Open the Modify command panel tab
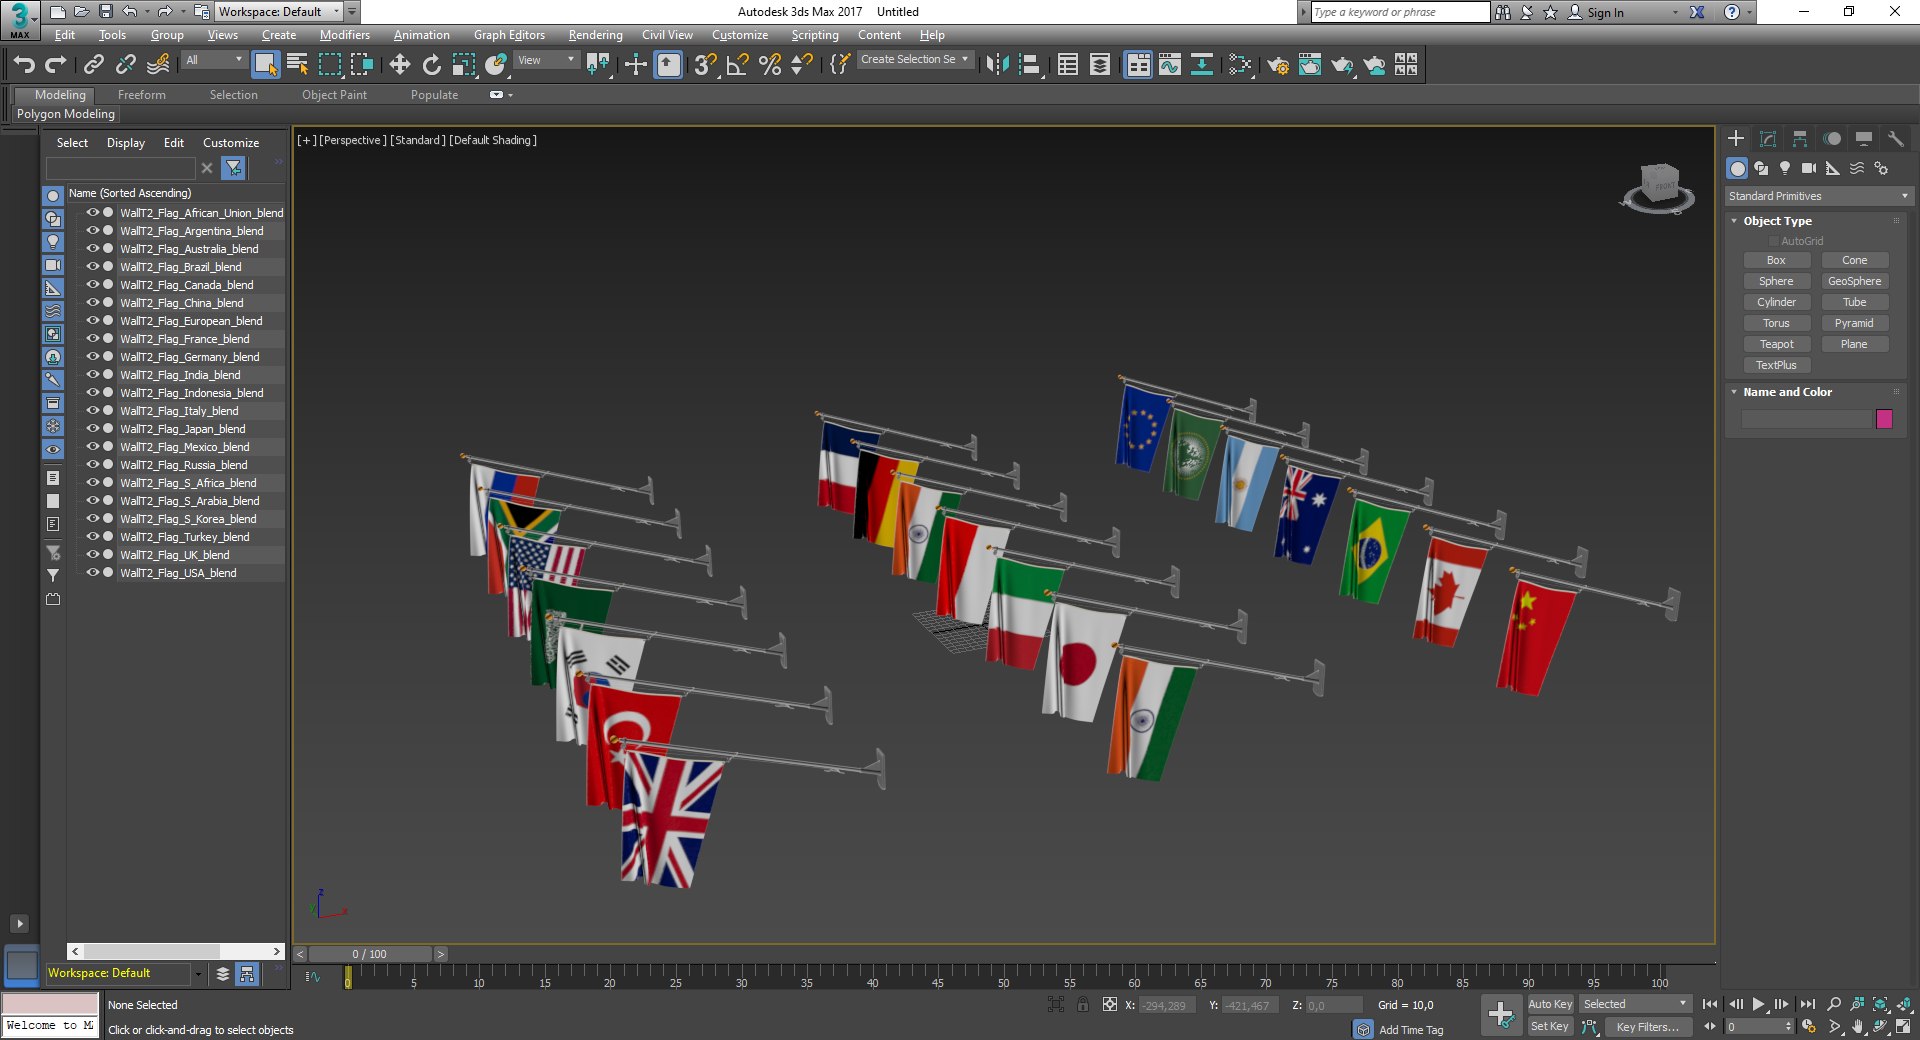Image resolution: width=1920 pixels, height=1040 pixels. pos(1768,138)
